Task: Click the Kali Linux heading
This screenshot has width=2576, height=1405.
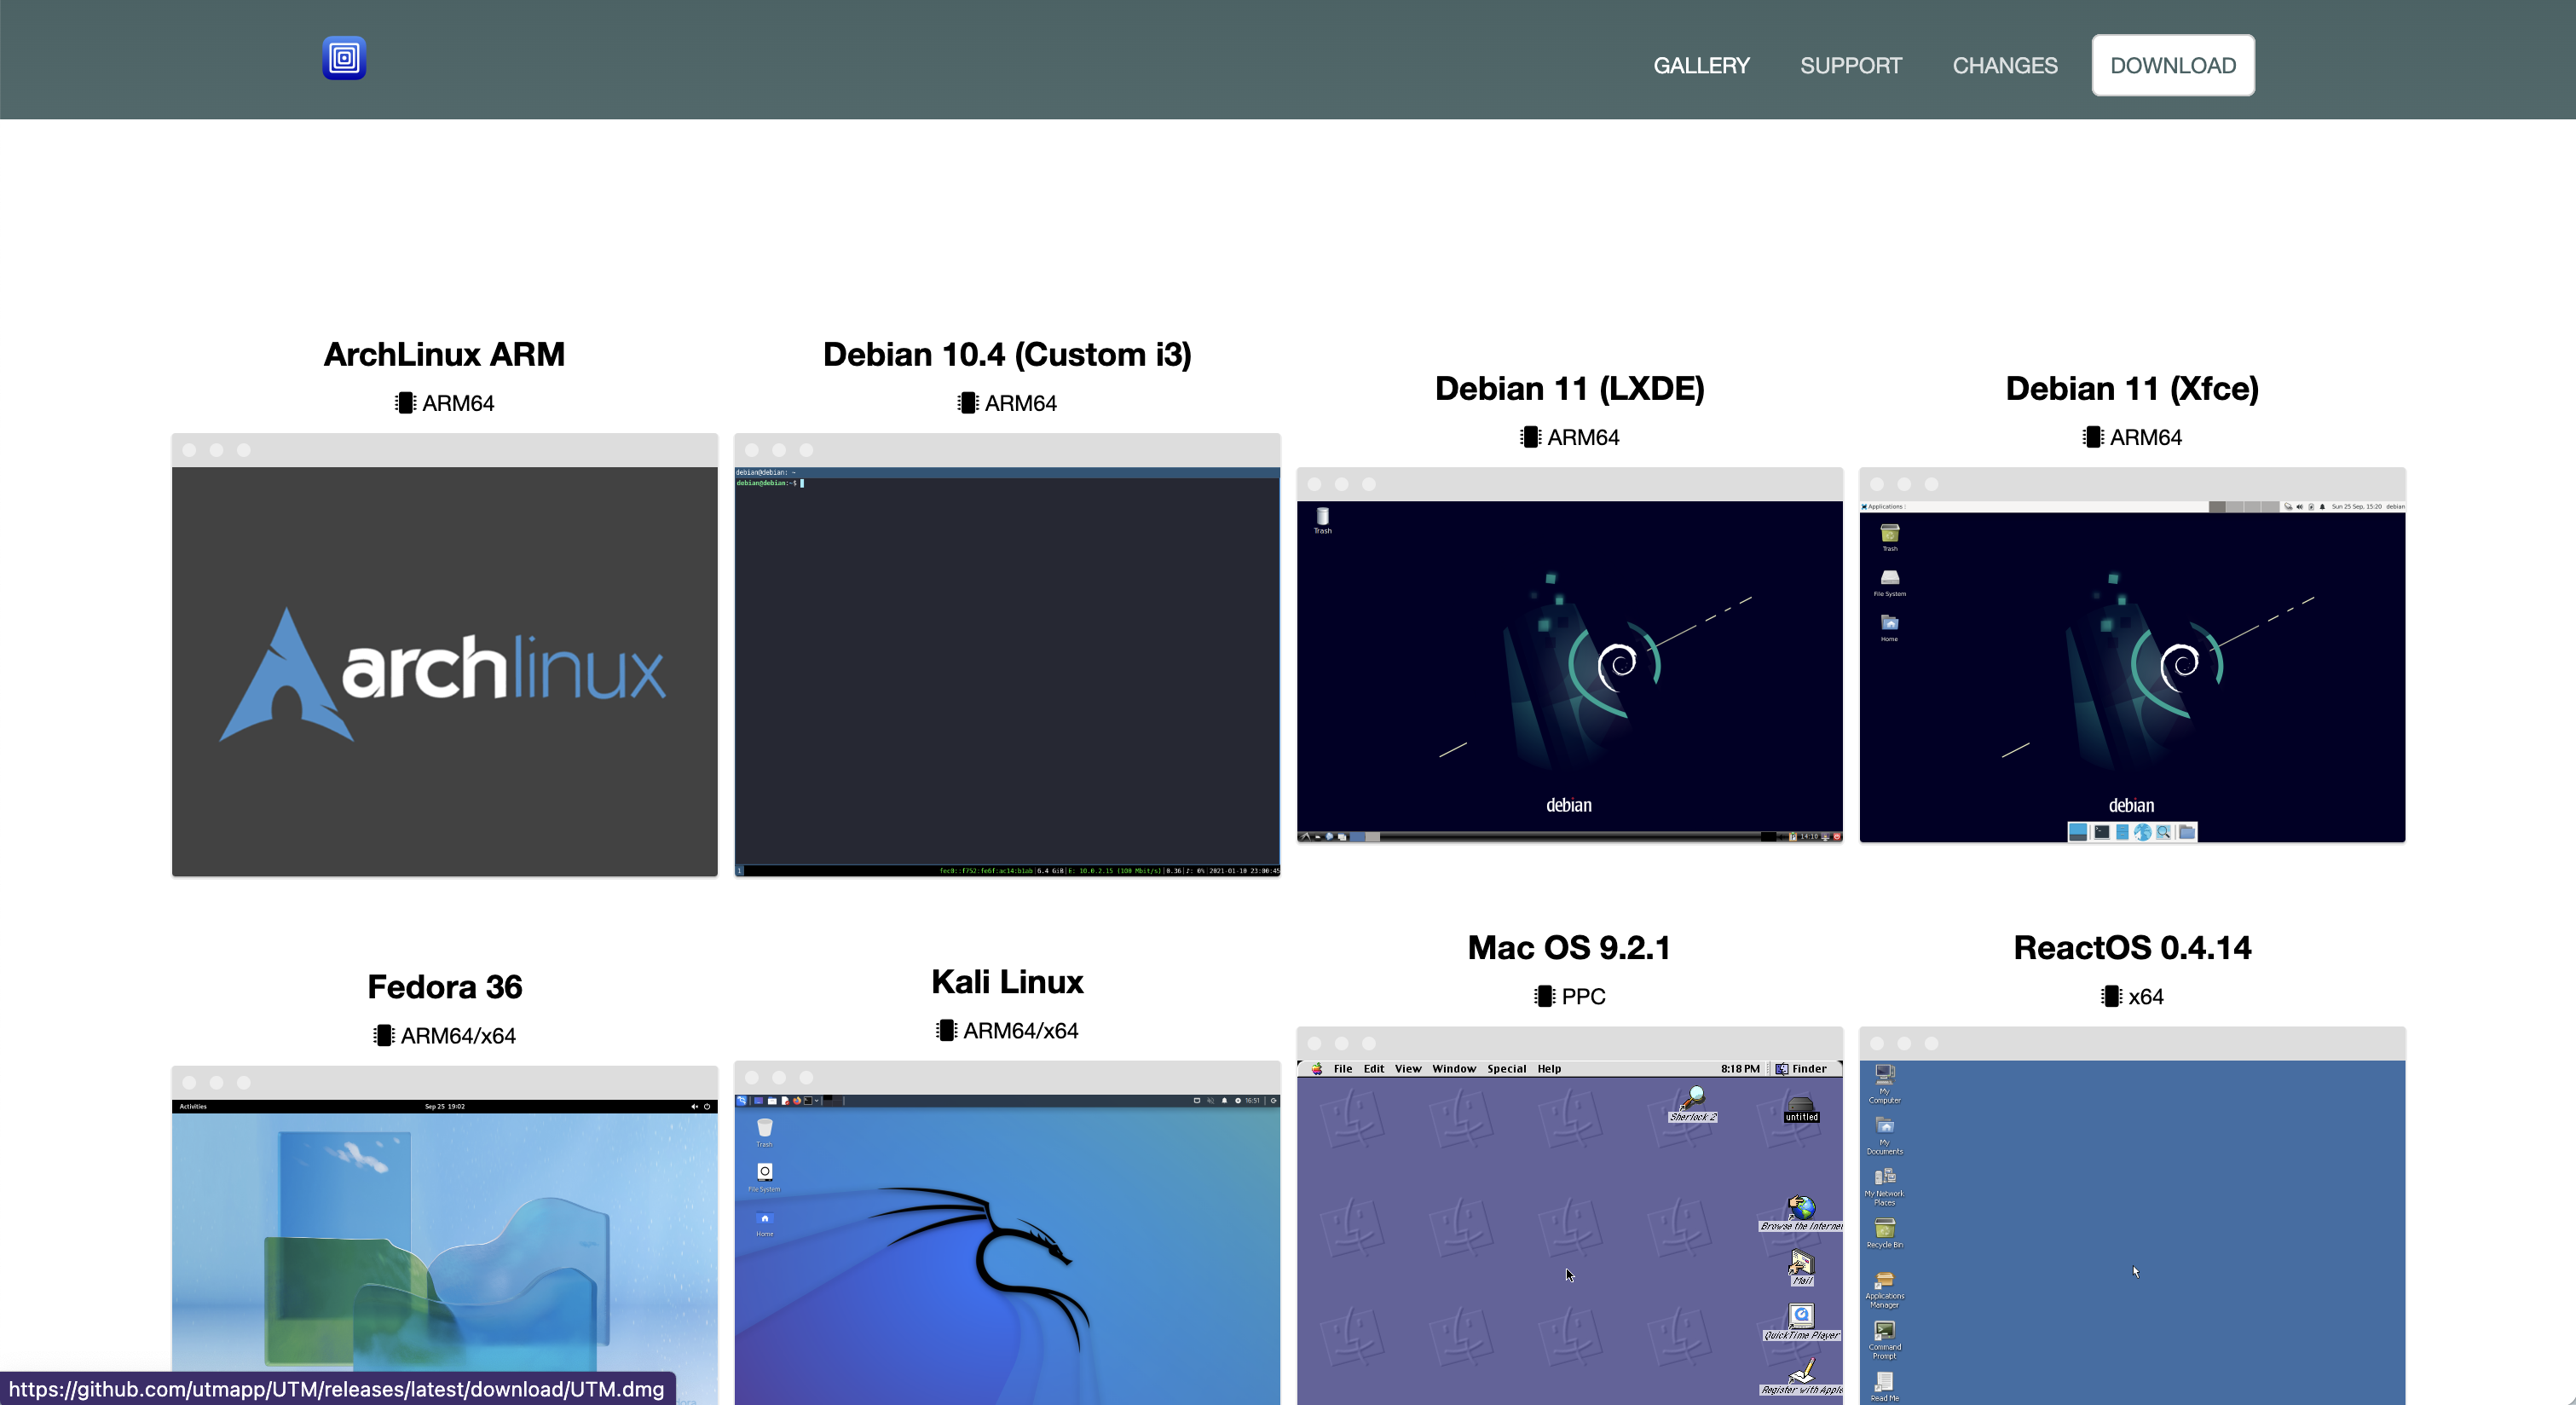Action: click(x=1006, y=982)
